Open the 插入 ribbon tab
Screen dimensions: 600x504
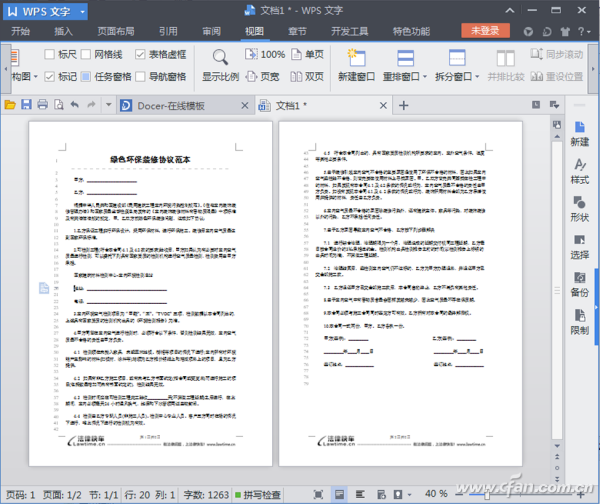click(64, 31)
